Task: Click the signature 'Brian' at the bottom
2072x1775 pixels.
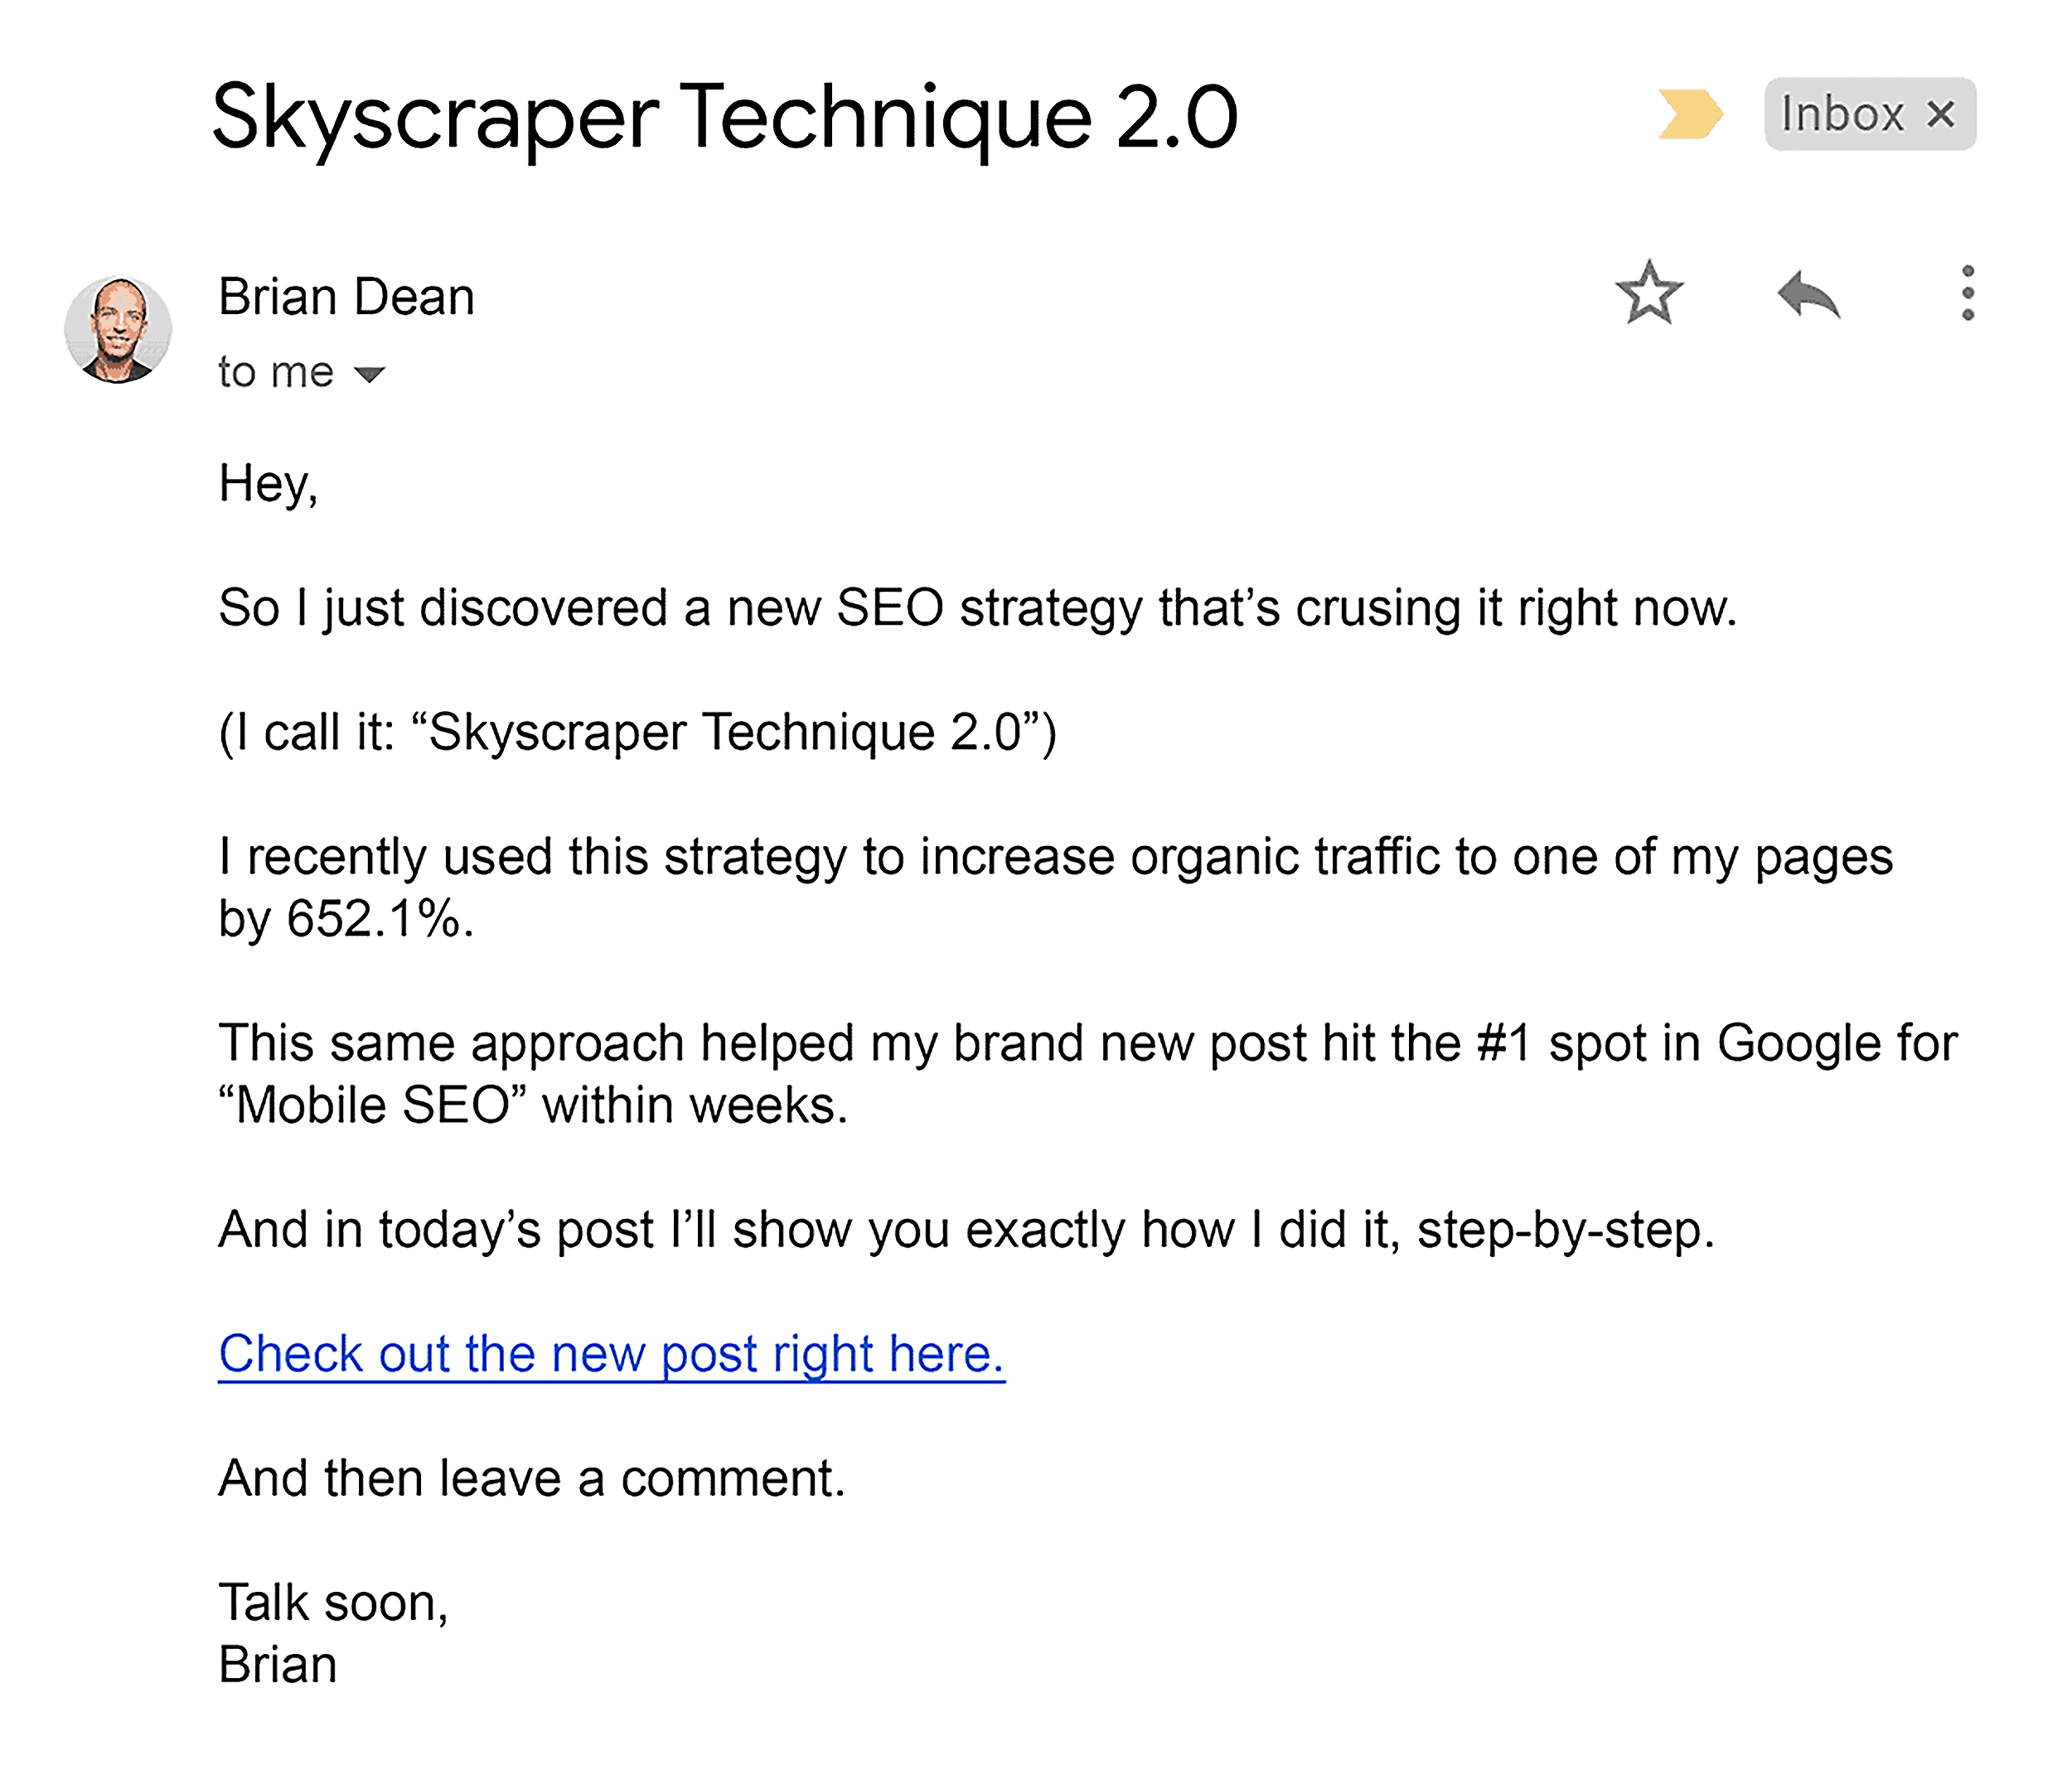Action: pos(278,1664)
